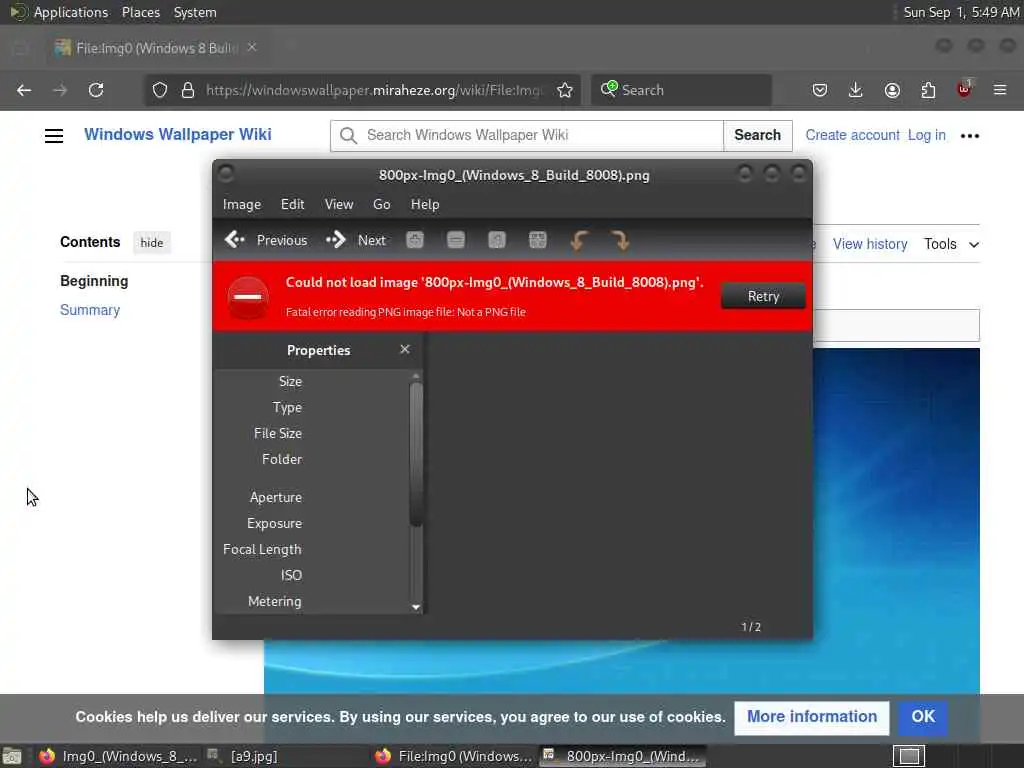Click the padlock site info icon
The height and width of the screenshot is (768, 1024).
pyautogui.click(x=188, y=90)
